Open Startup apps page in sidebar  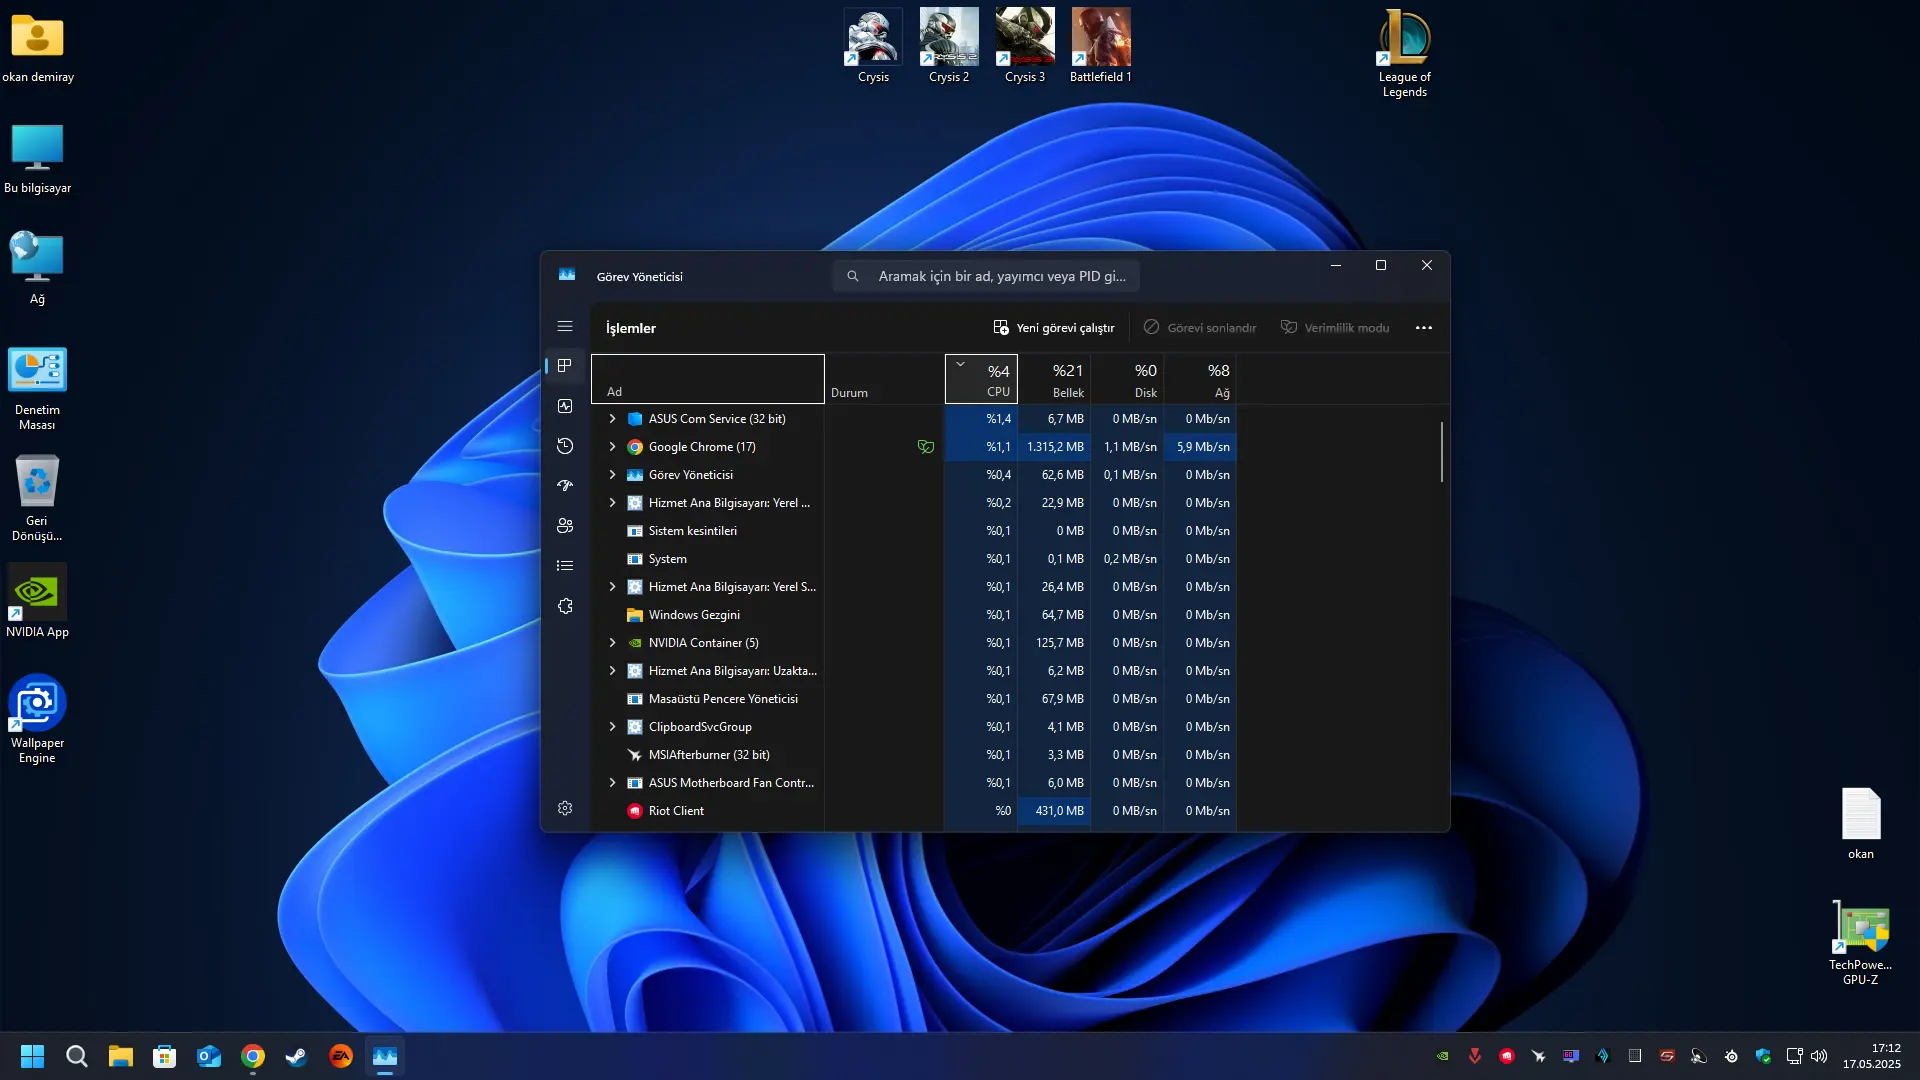565,486
